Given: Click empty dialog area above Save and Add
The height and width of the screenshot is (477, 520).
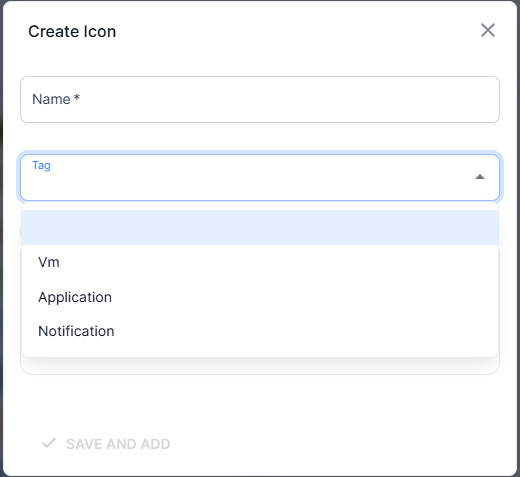Looking at the screenshot, I should (x=260, y=402).
